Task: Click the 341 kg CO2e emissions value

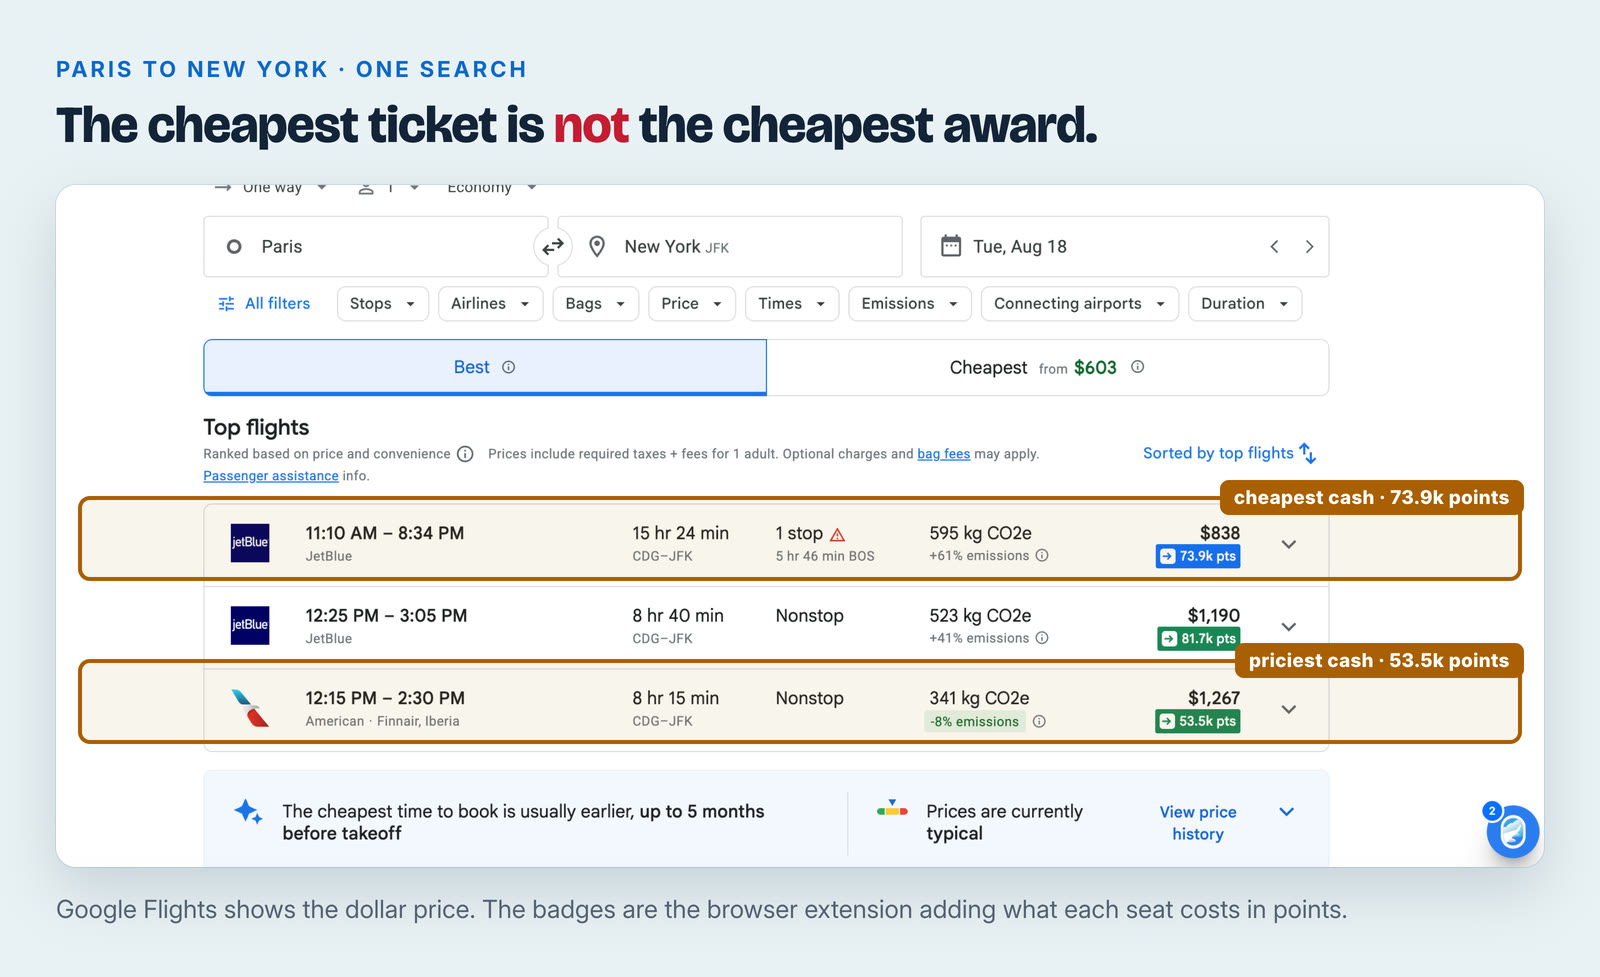Action: 979,698
